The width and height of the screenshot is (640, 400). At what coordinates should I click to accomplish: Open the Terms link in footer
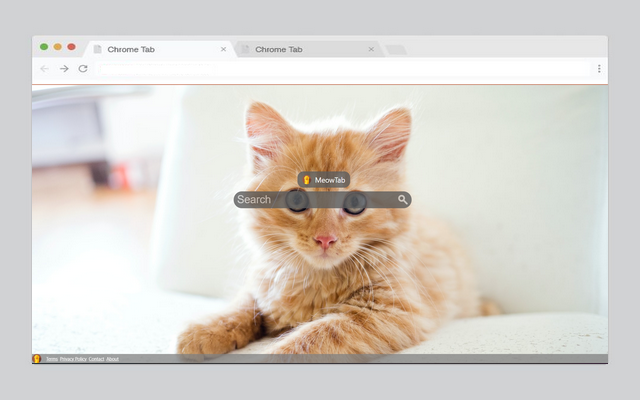[x=52, y=359]
